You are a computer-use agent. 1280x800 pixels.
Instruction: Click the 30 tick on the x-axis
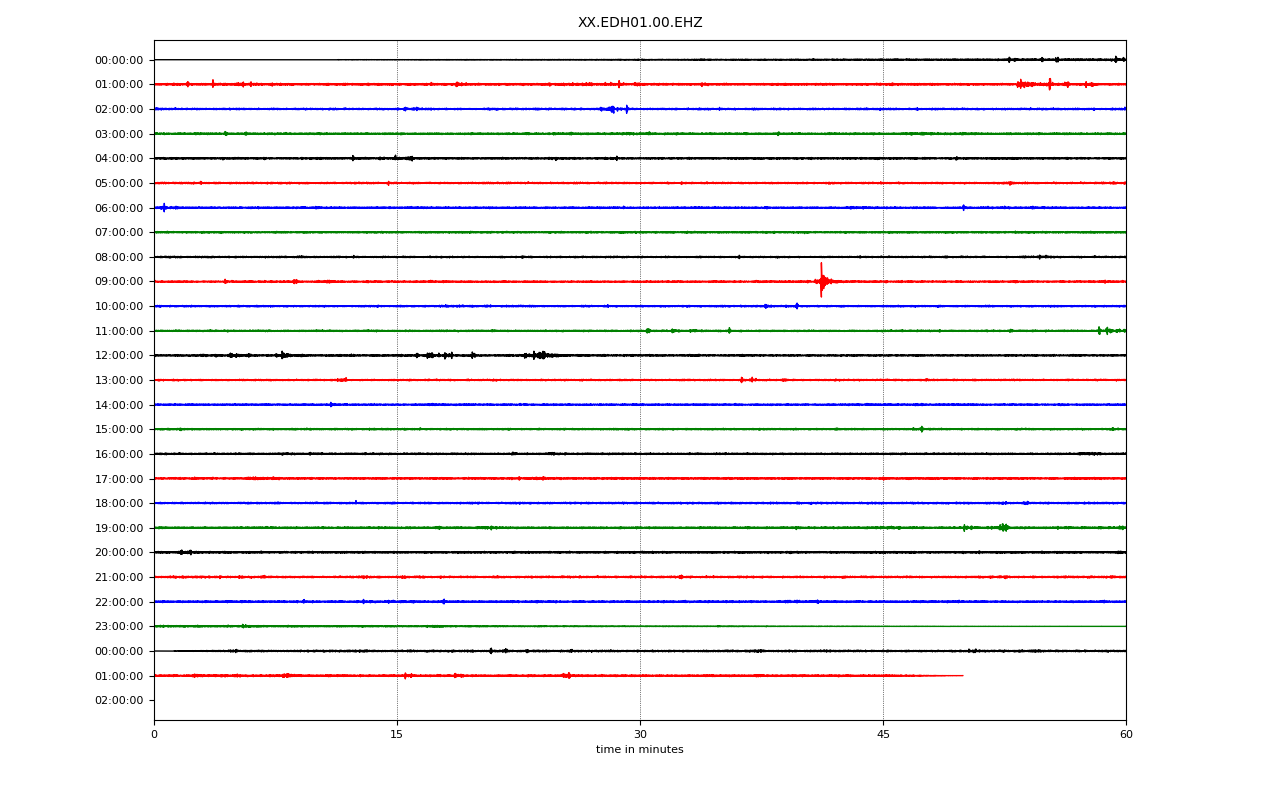coord(640,735)
